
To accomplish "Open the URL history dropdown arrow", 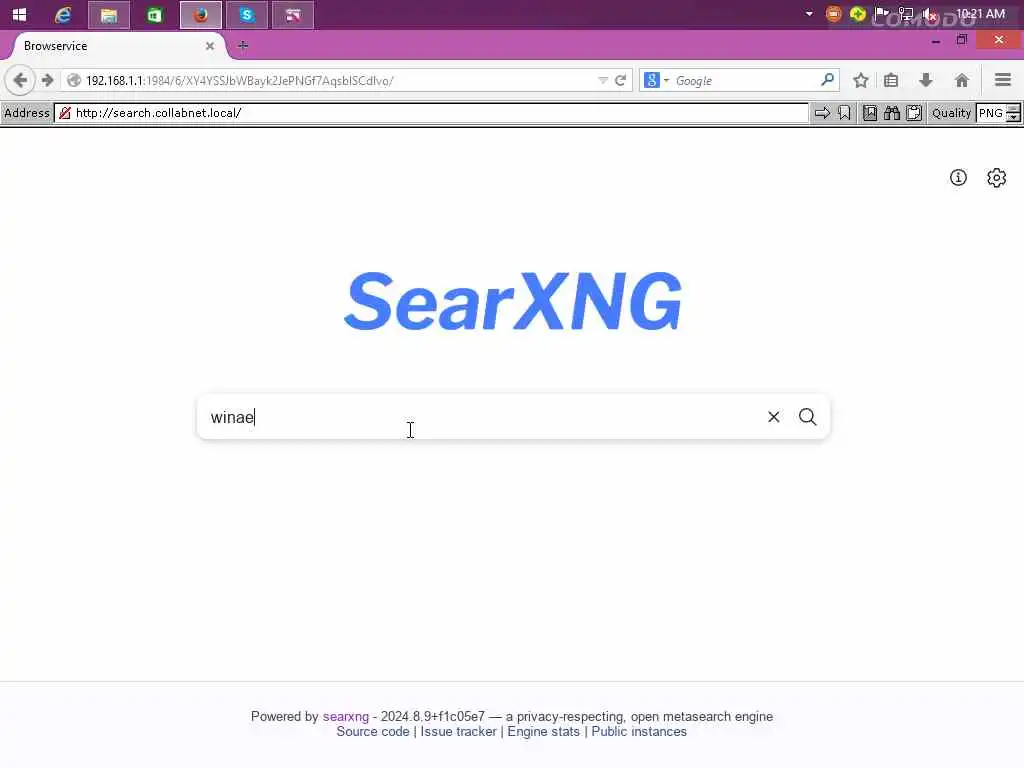I will tap(603, 80).
